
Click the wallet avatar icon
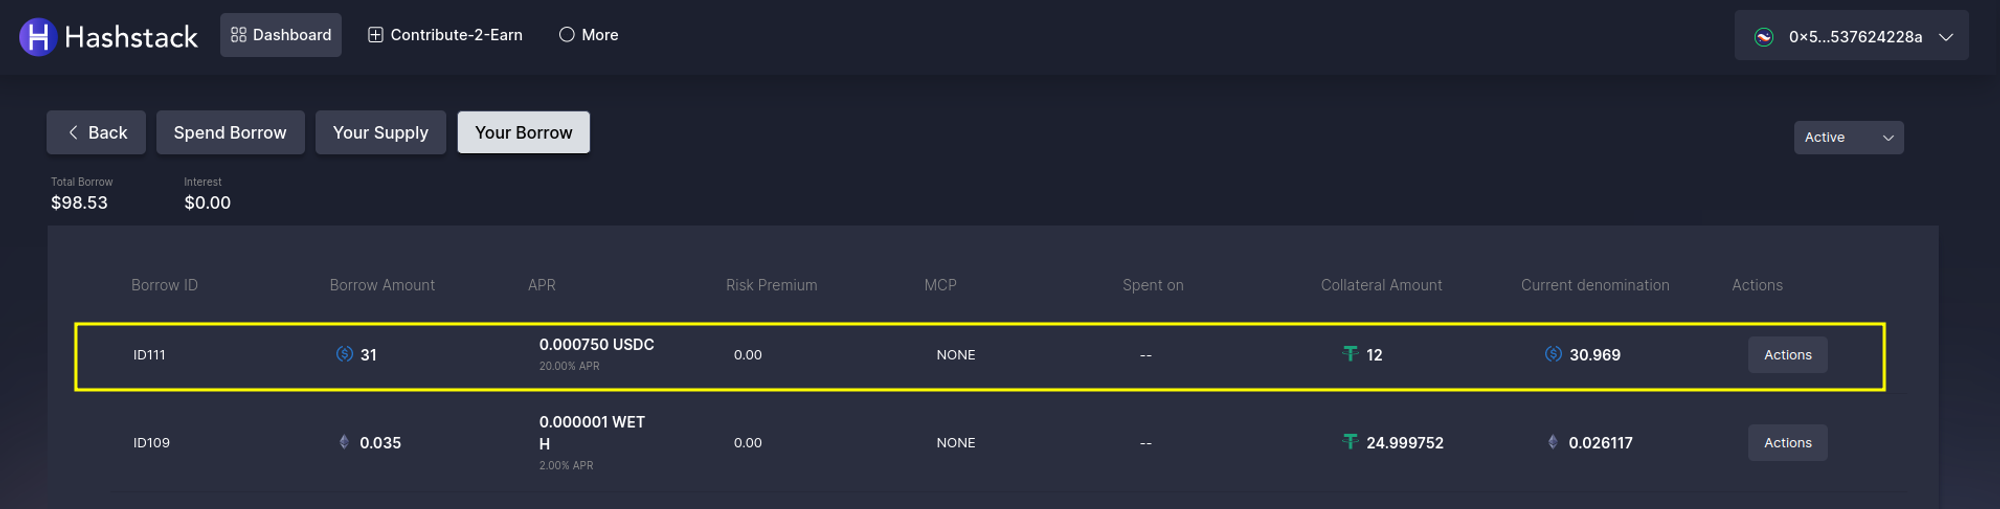click(x=1764, y=37)
